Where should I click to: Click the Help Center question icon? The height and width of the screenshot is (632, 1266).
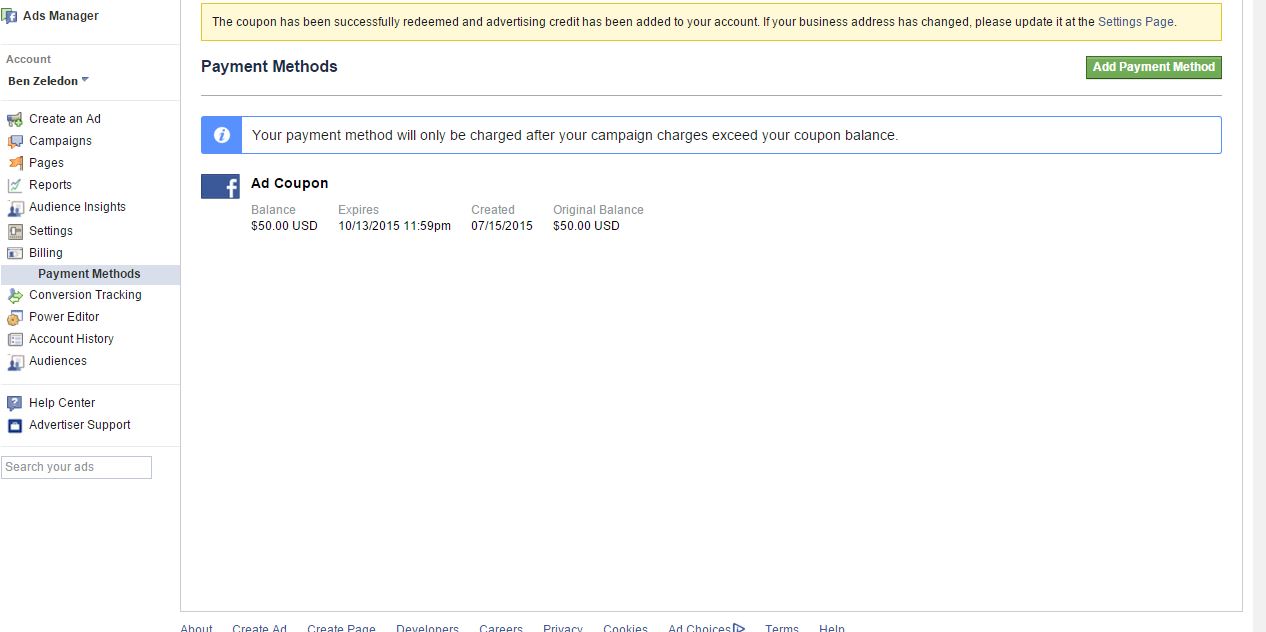(15, 404)
